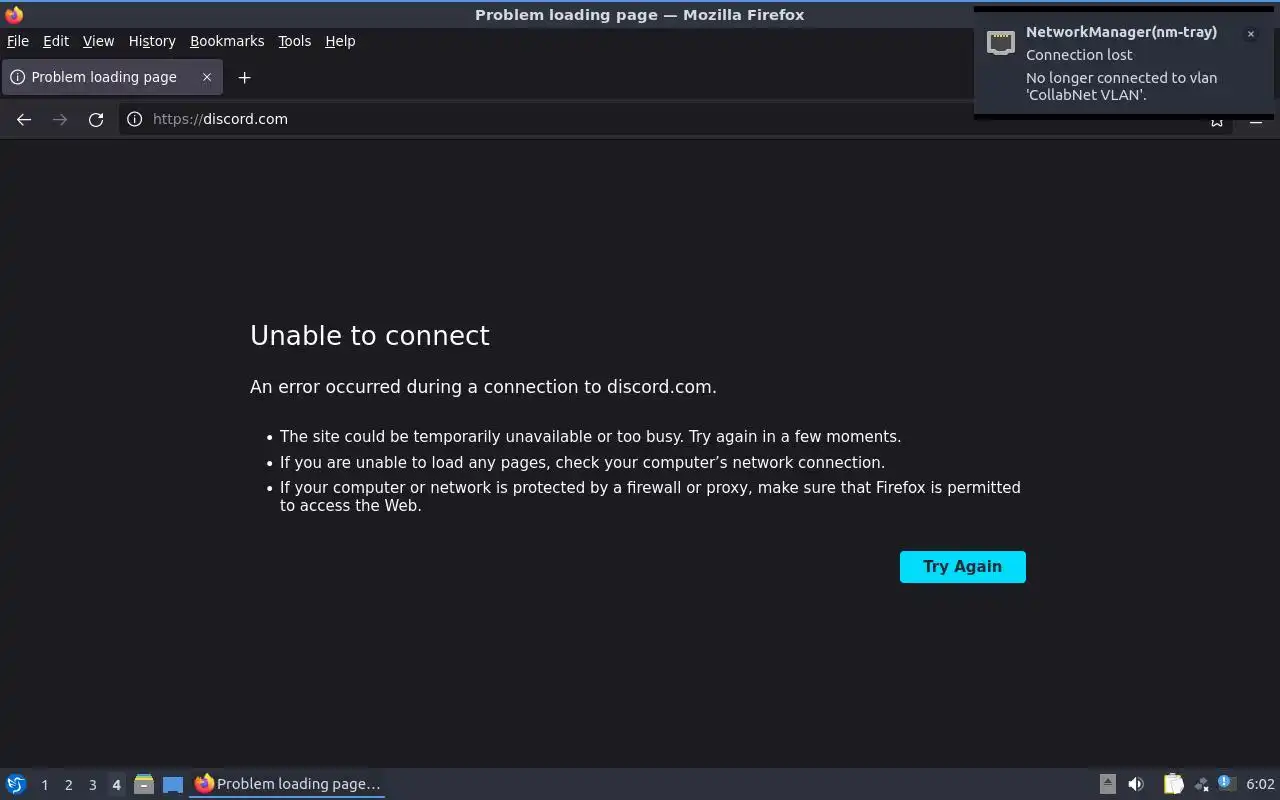
Task: Open the file manager from the taskbar
Action: coord(144,784)
